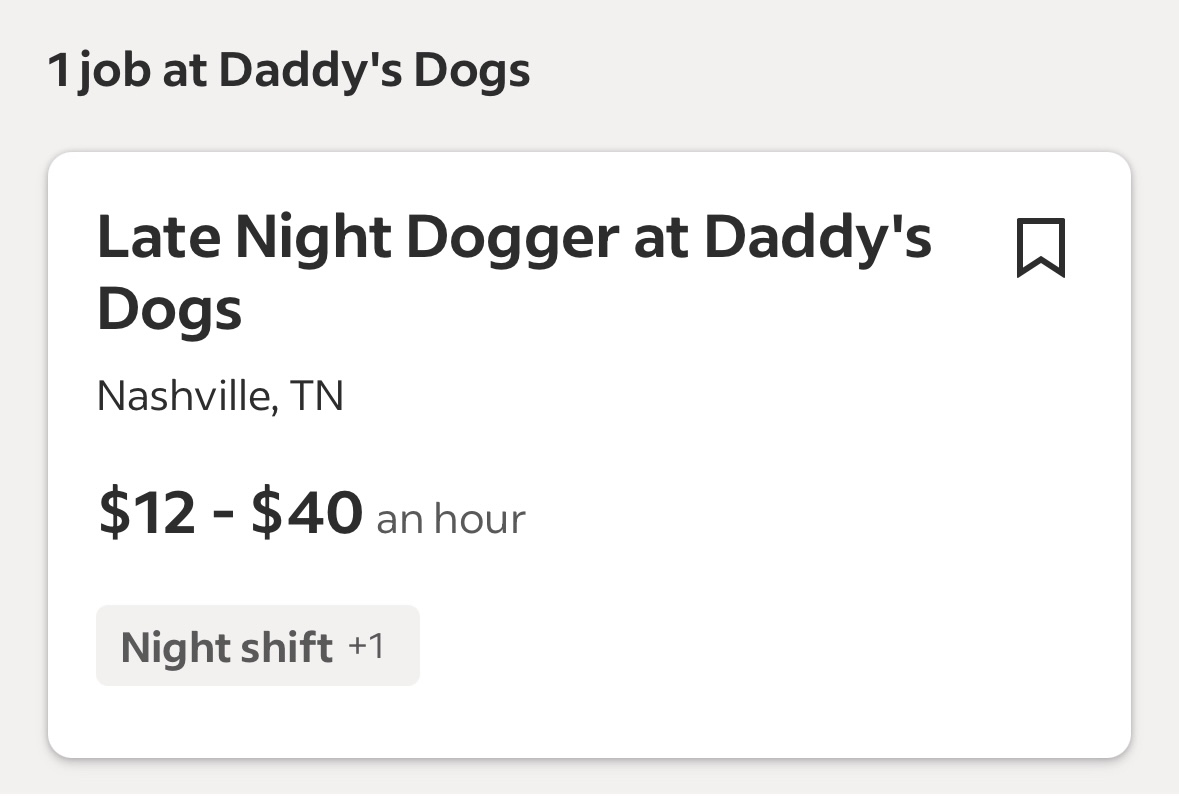This screenshot has height=798, width=1179.
Task: Toggle the saved state of the job
Action: click(x=1041, y=247)
